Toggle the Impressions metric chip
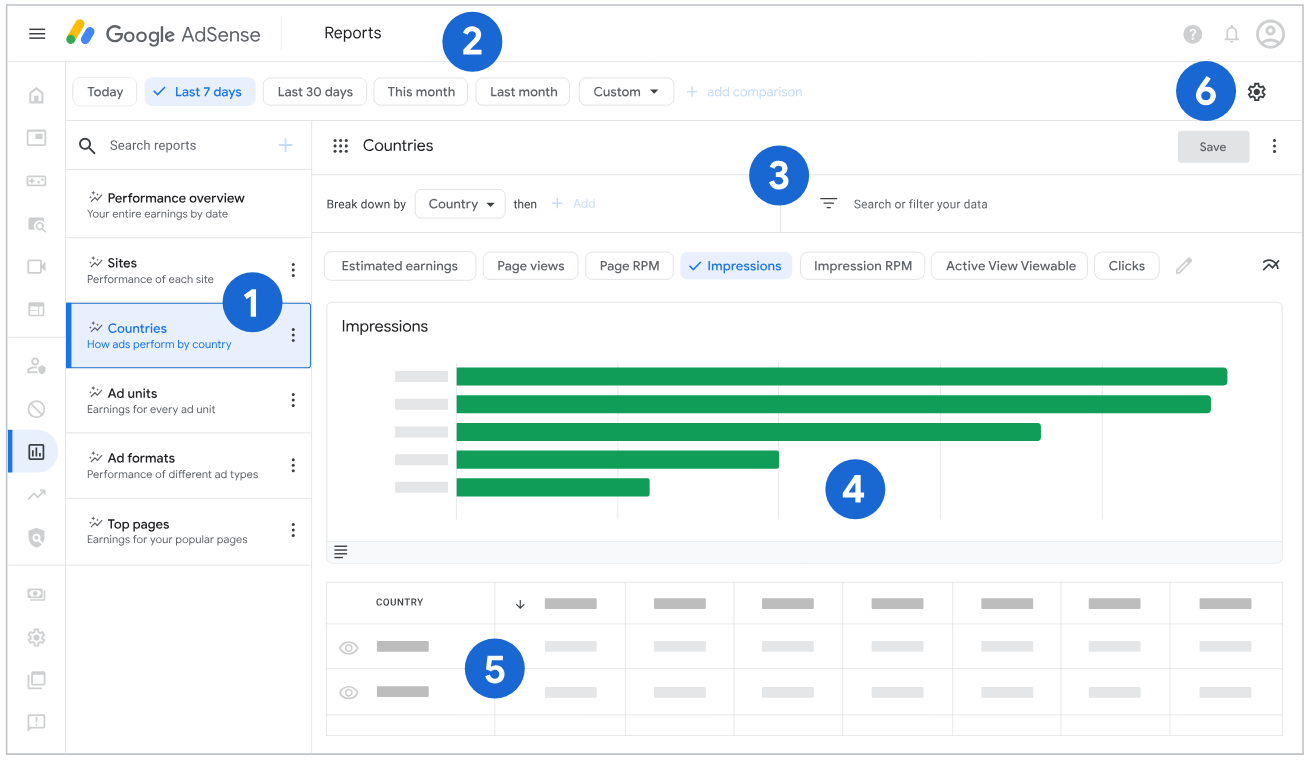The width and height of the screenshot is (1310, 762). [x=736, y=265]
